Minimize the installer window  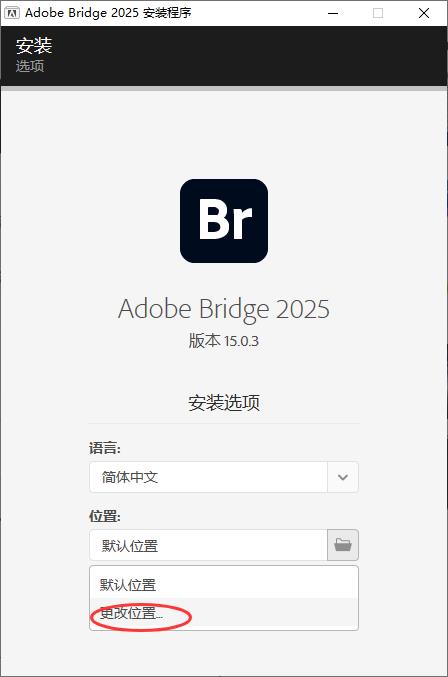[333, 13]
